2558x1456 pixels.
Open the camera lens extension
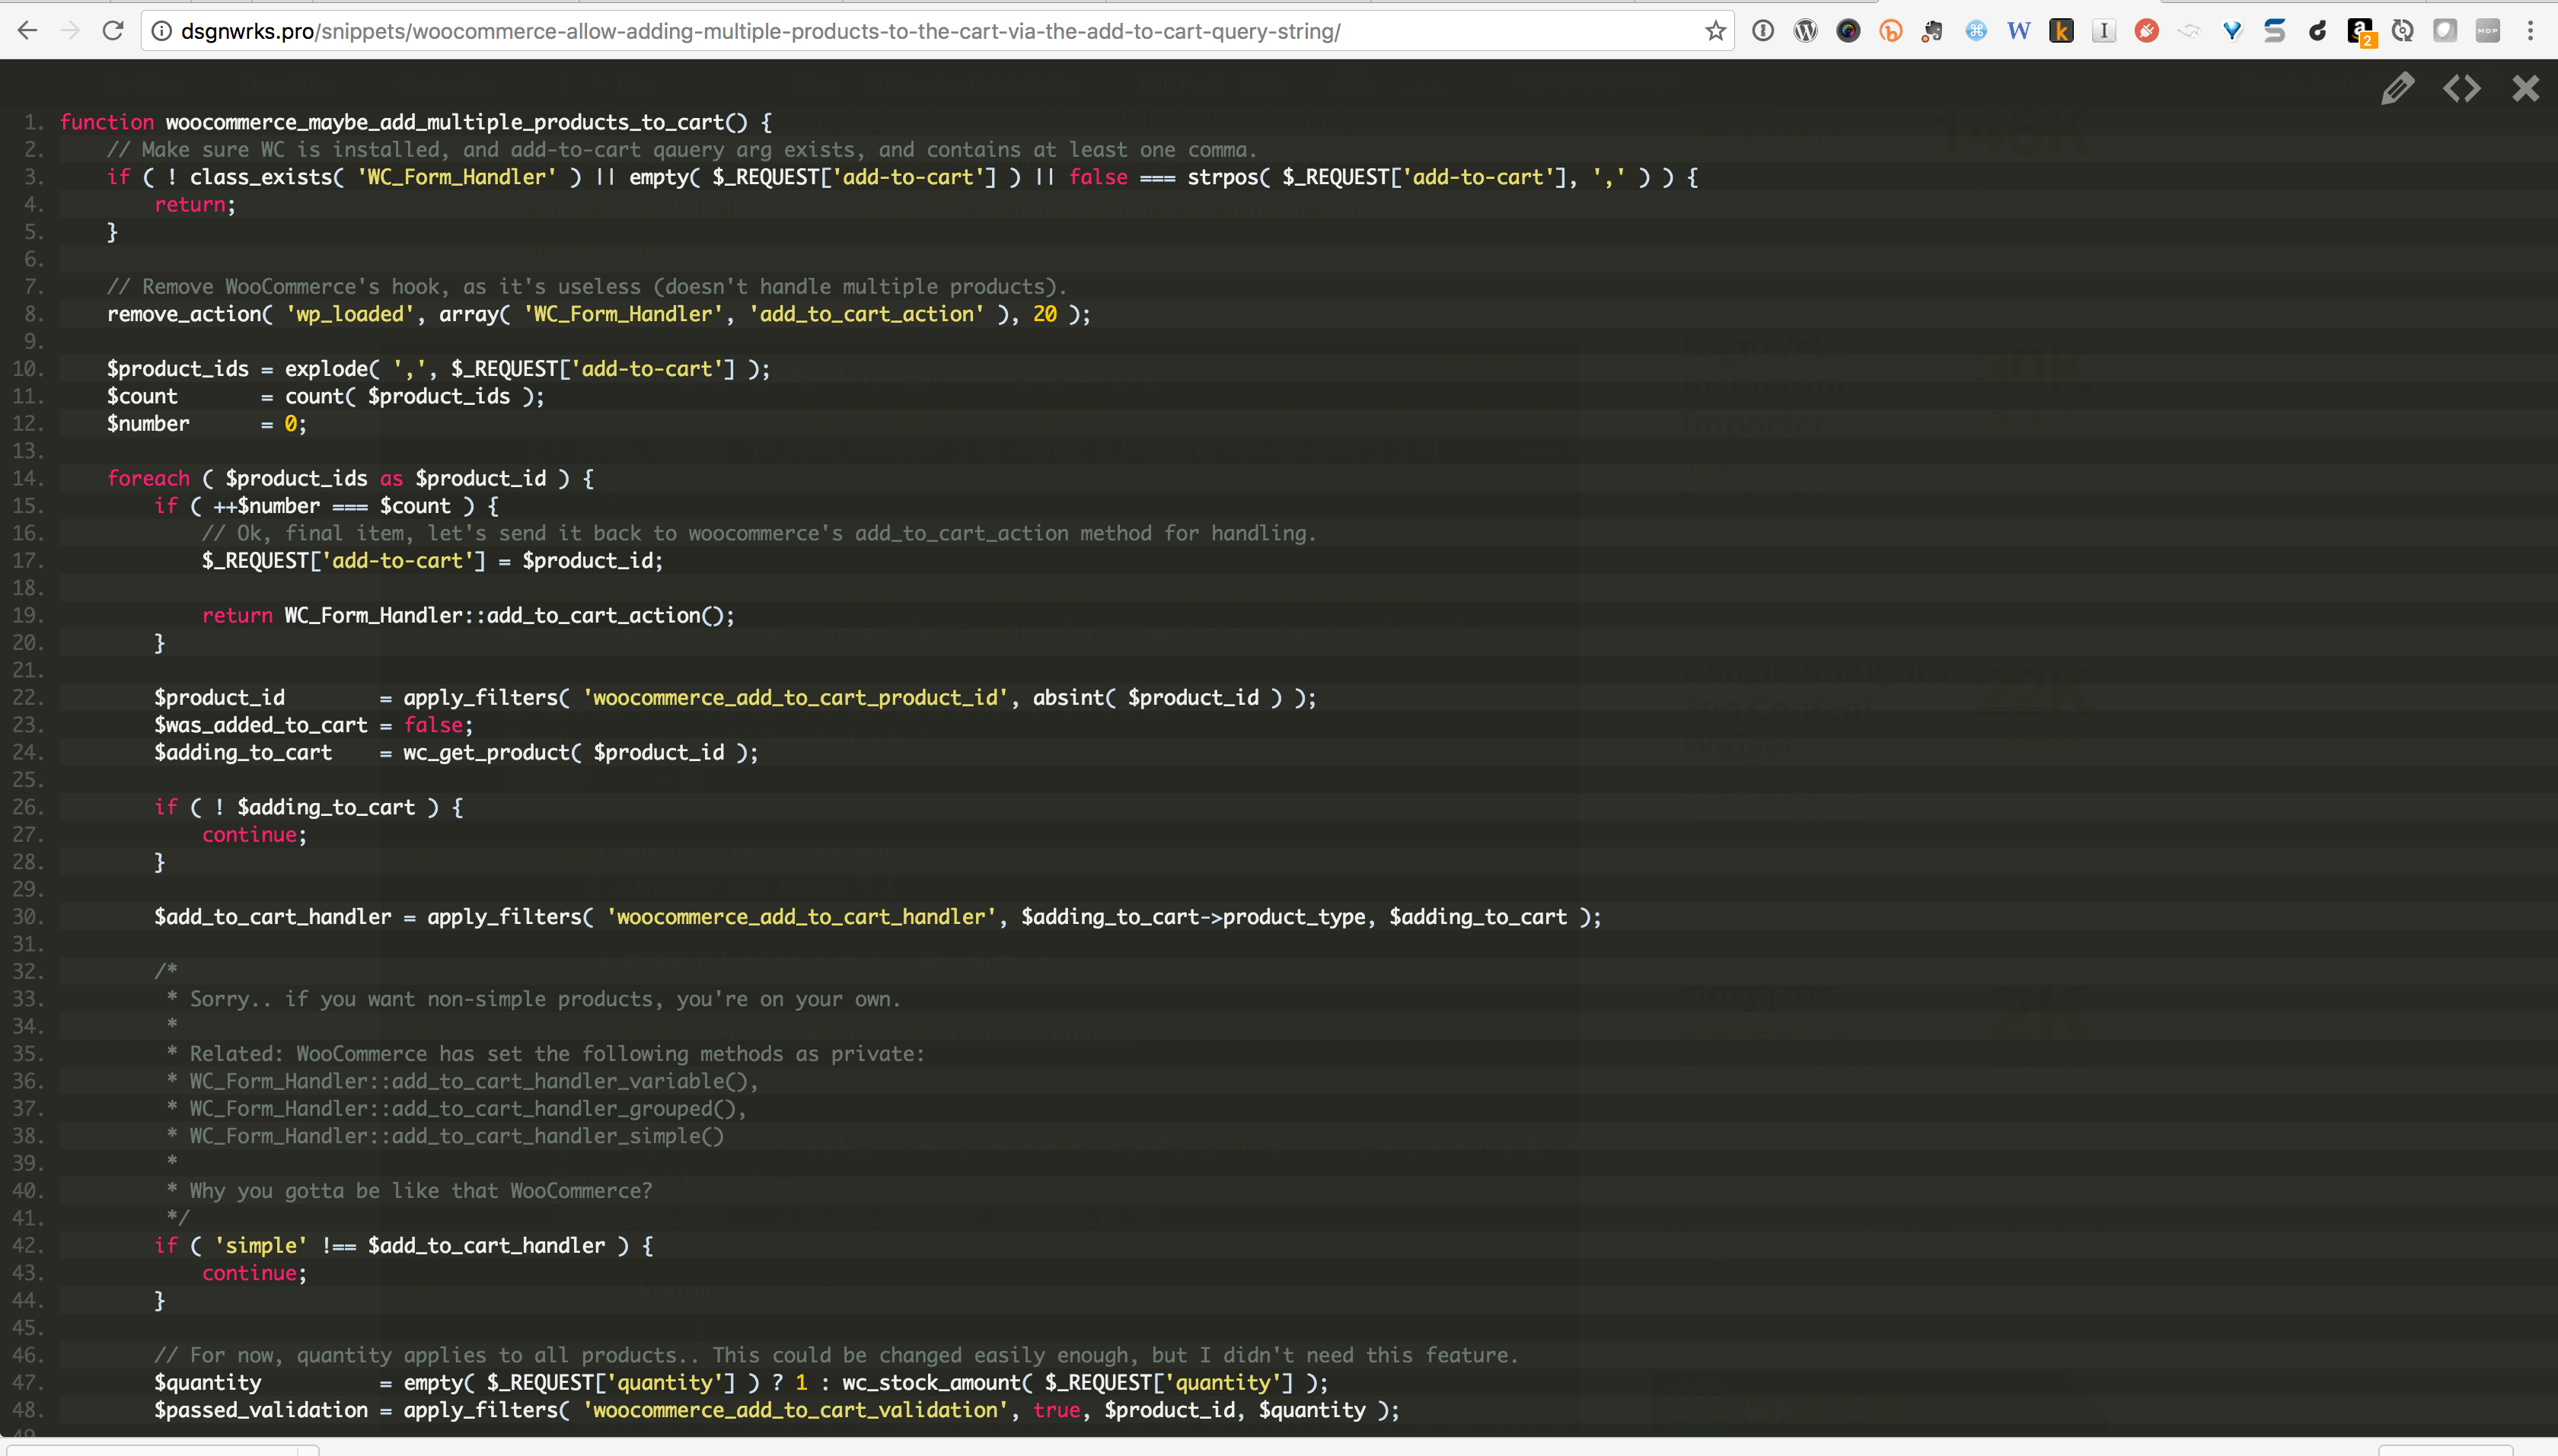(1848, 31)
